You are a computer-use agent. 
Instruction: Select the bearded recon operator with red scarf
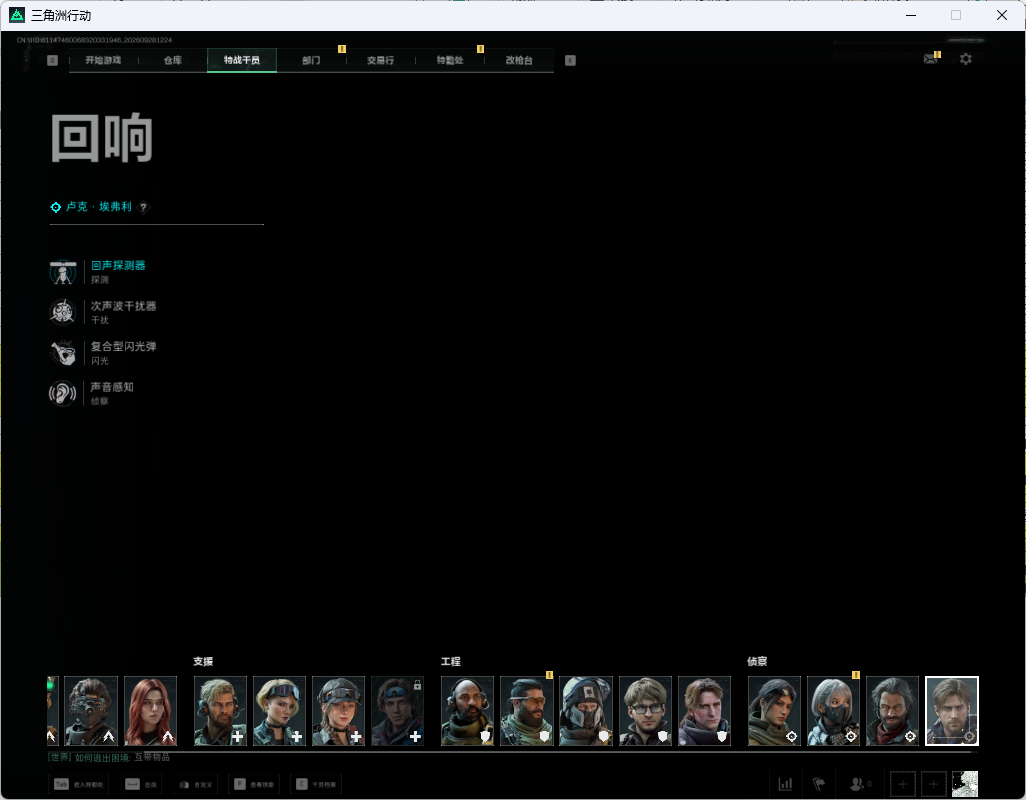click(893, 711)
